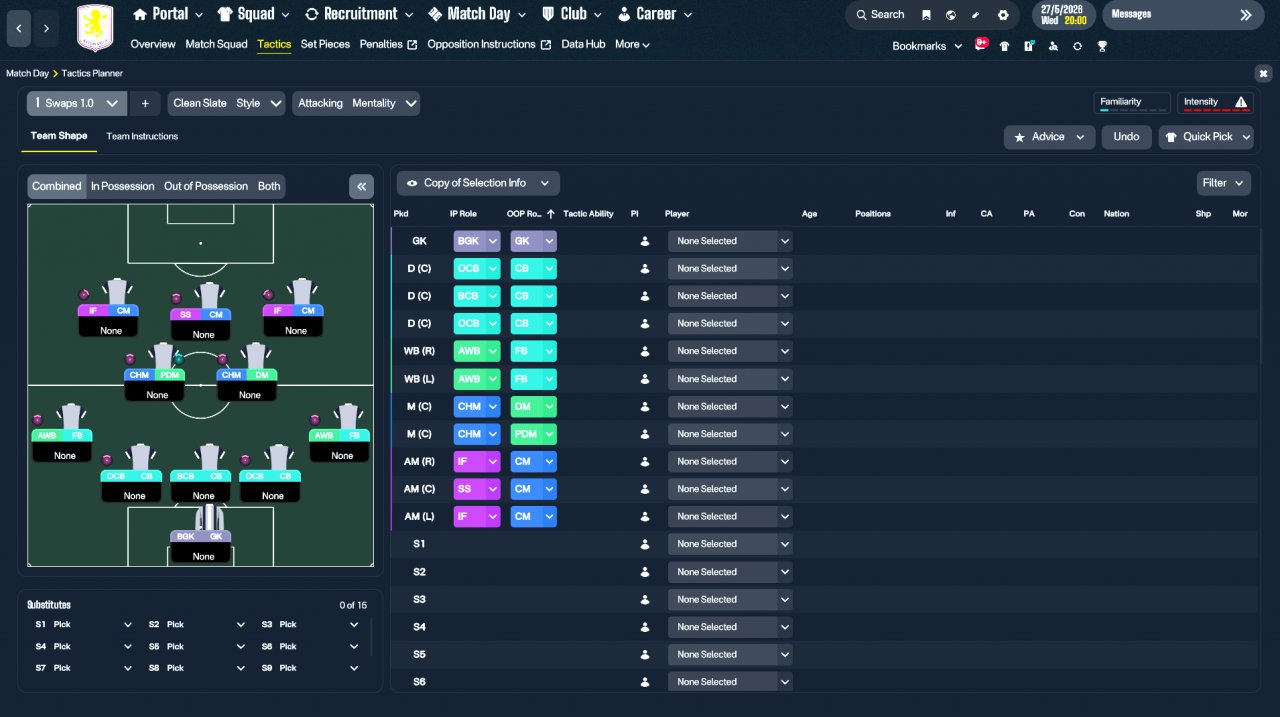Image resolution: width=1280 pixels, height=717 pixels.
Task: Expand Messages with the double chevron
Action: [x=1246, y=15]
